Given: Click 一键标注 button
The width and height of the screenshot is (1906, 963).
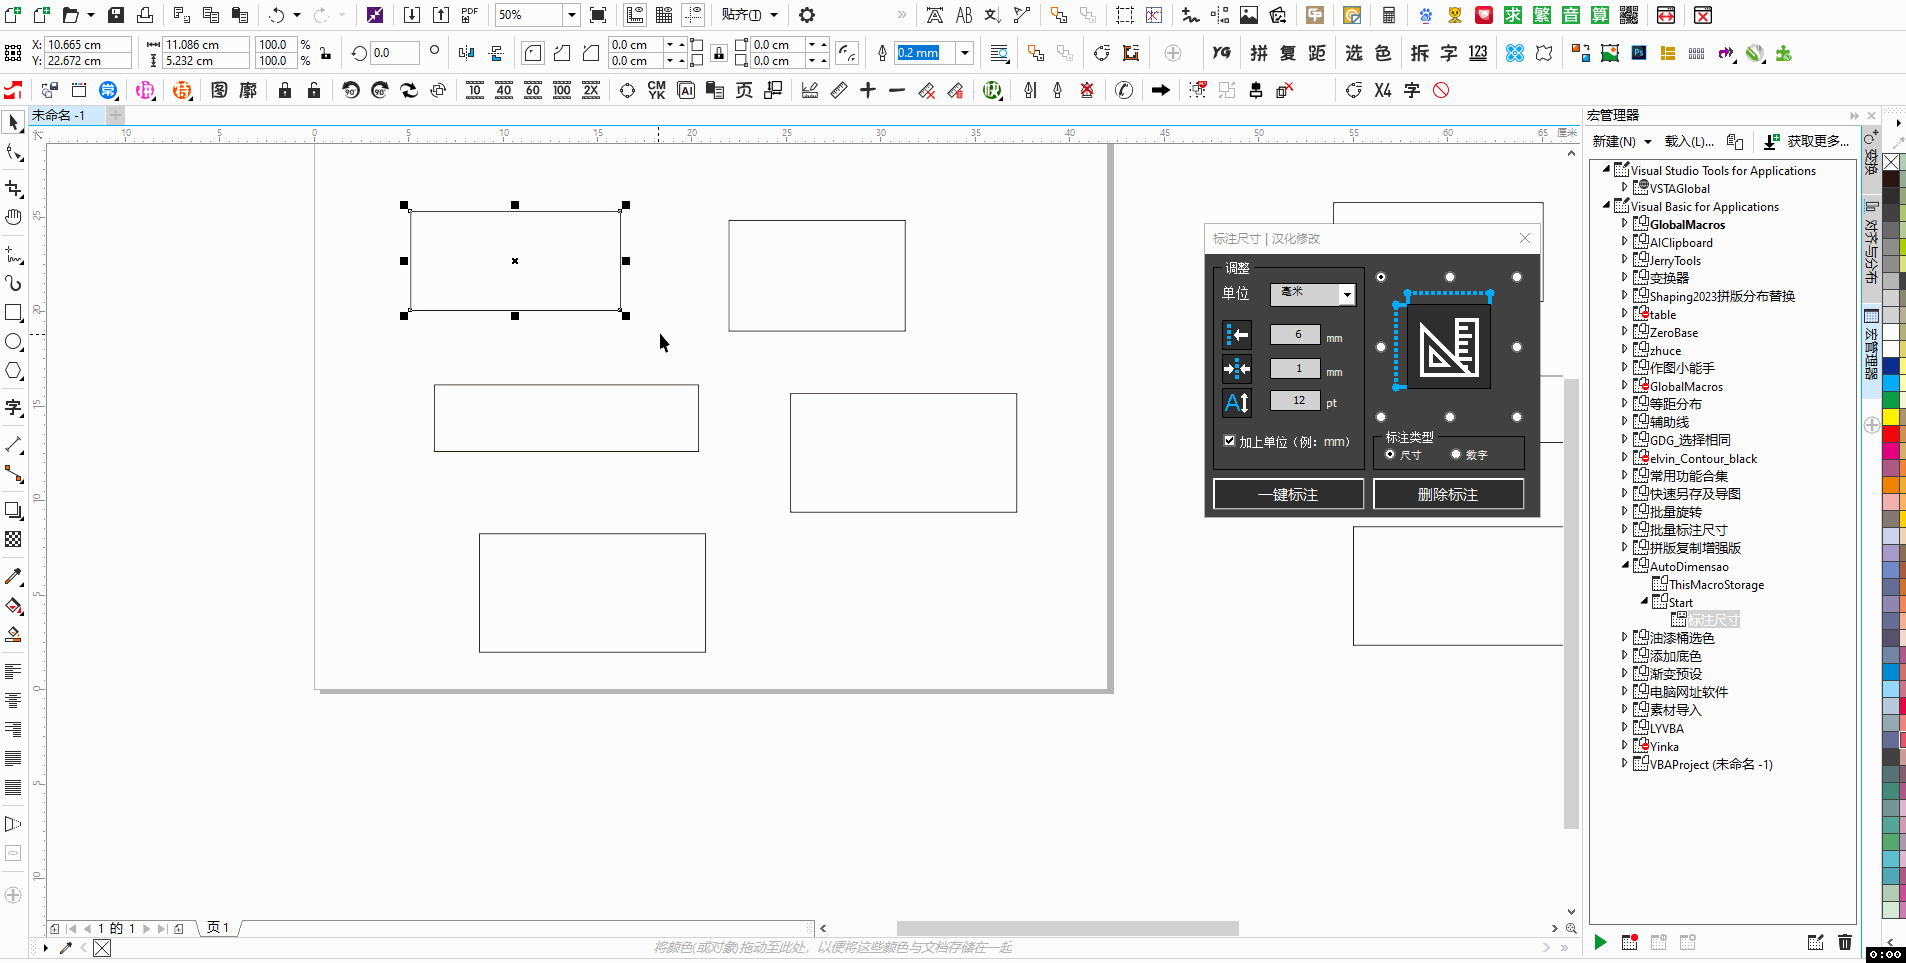Looking at the screenshot, I should point(1288,494).
